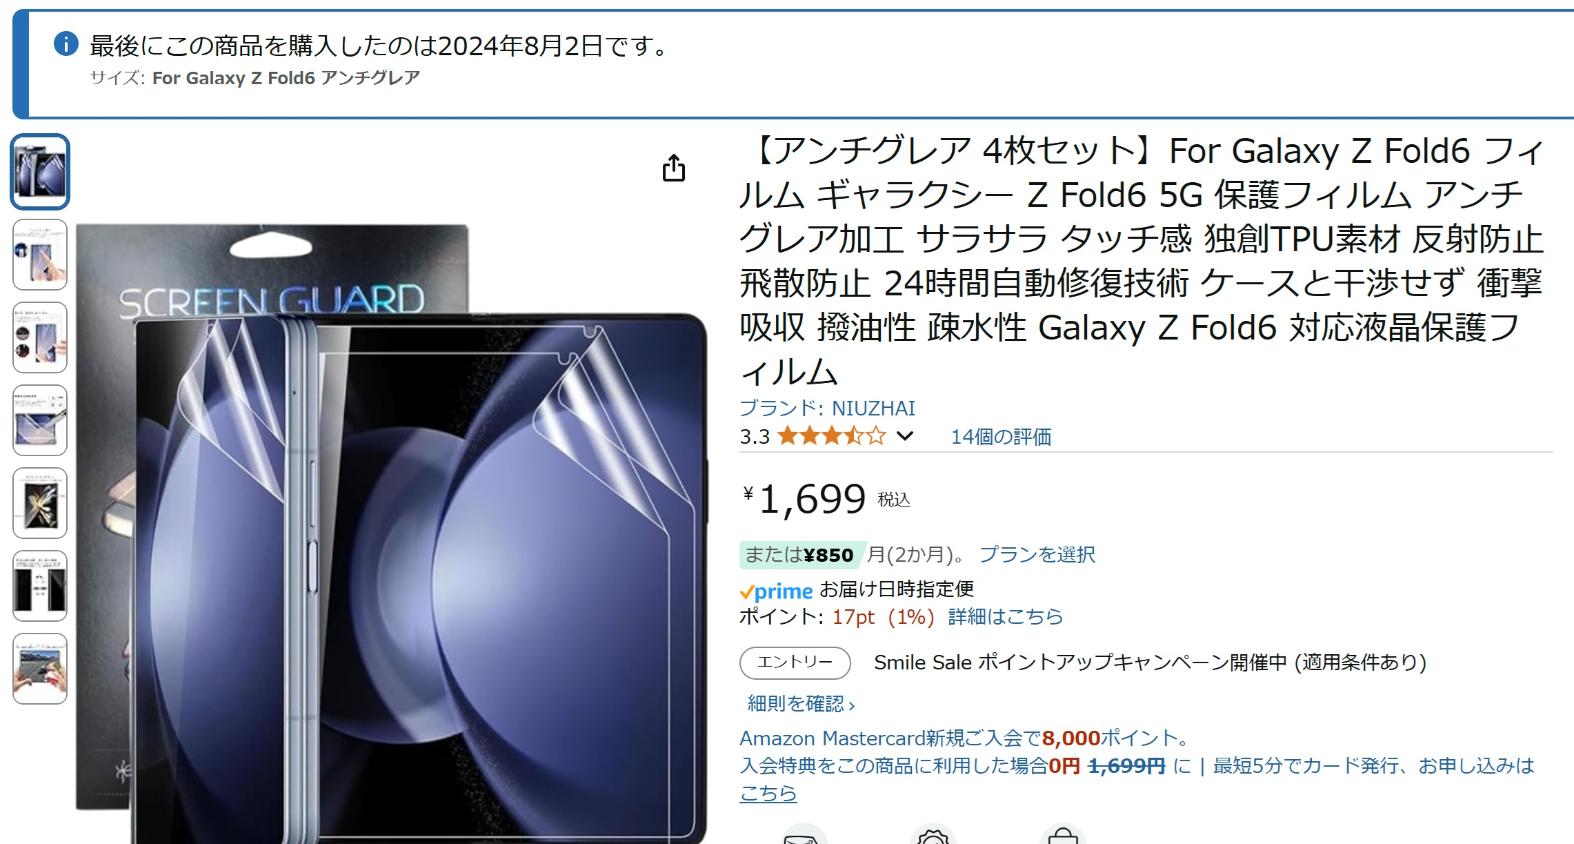The width and height of the screenshot is (1574, 844).
Task: Open the 14個の評価 reviews link
Action: (1001, 436)
